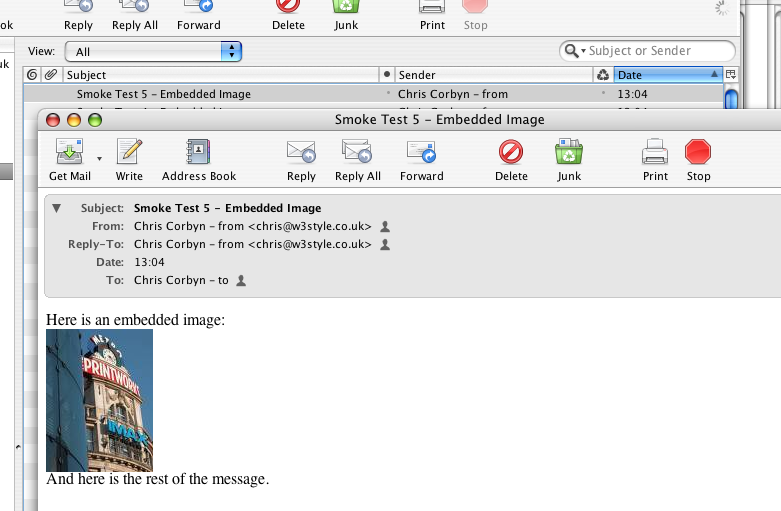The width and height of the screenshot is (781, 511).
Task: Mark as Junk in the Smoke Test 5 window
Action: (x=569, y=159)
